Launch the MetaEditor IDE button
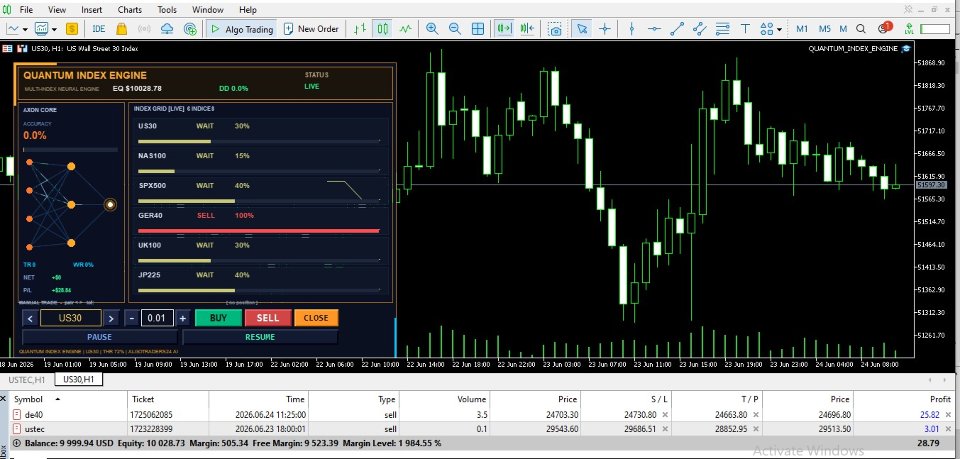This screenshot has width=960, height=459. coord(99,28)
